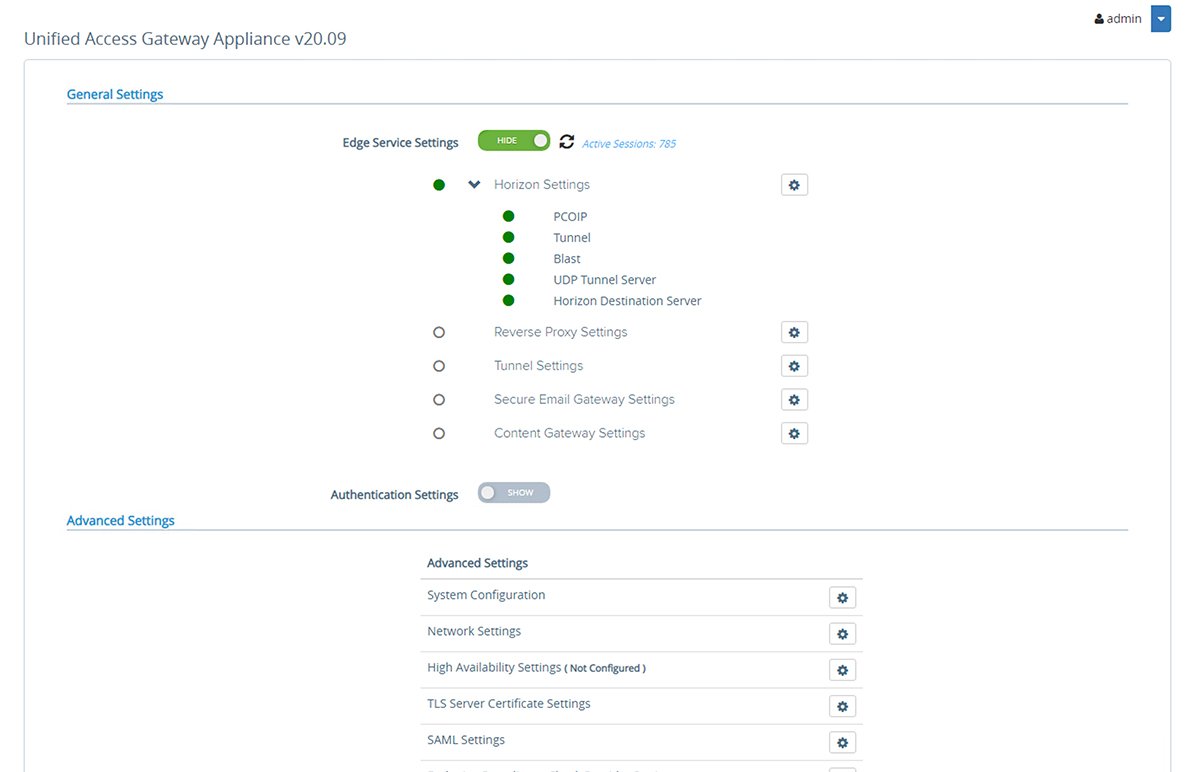Open Network Settings gear icon
Image resolution: width=1200 pixels, height=772 pixels.
point(842,633)
